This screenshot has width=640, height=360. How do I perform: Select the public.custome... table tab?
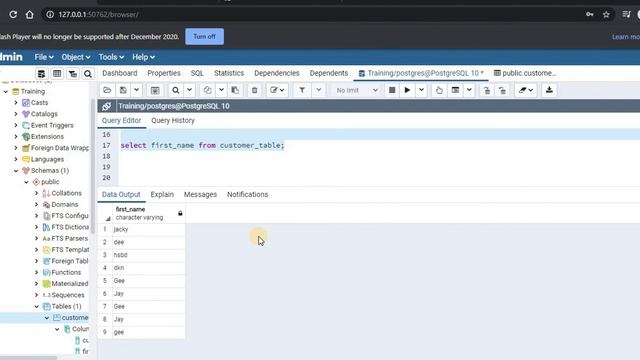(525, 73)
